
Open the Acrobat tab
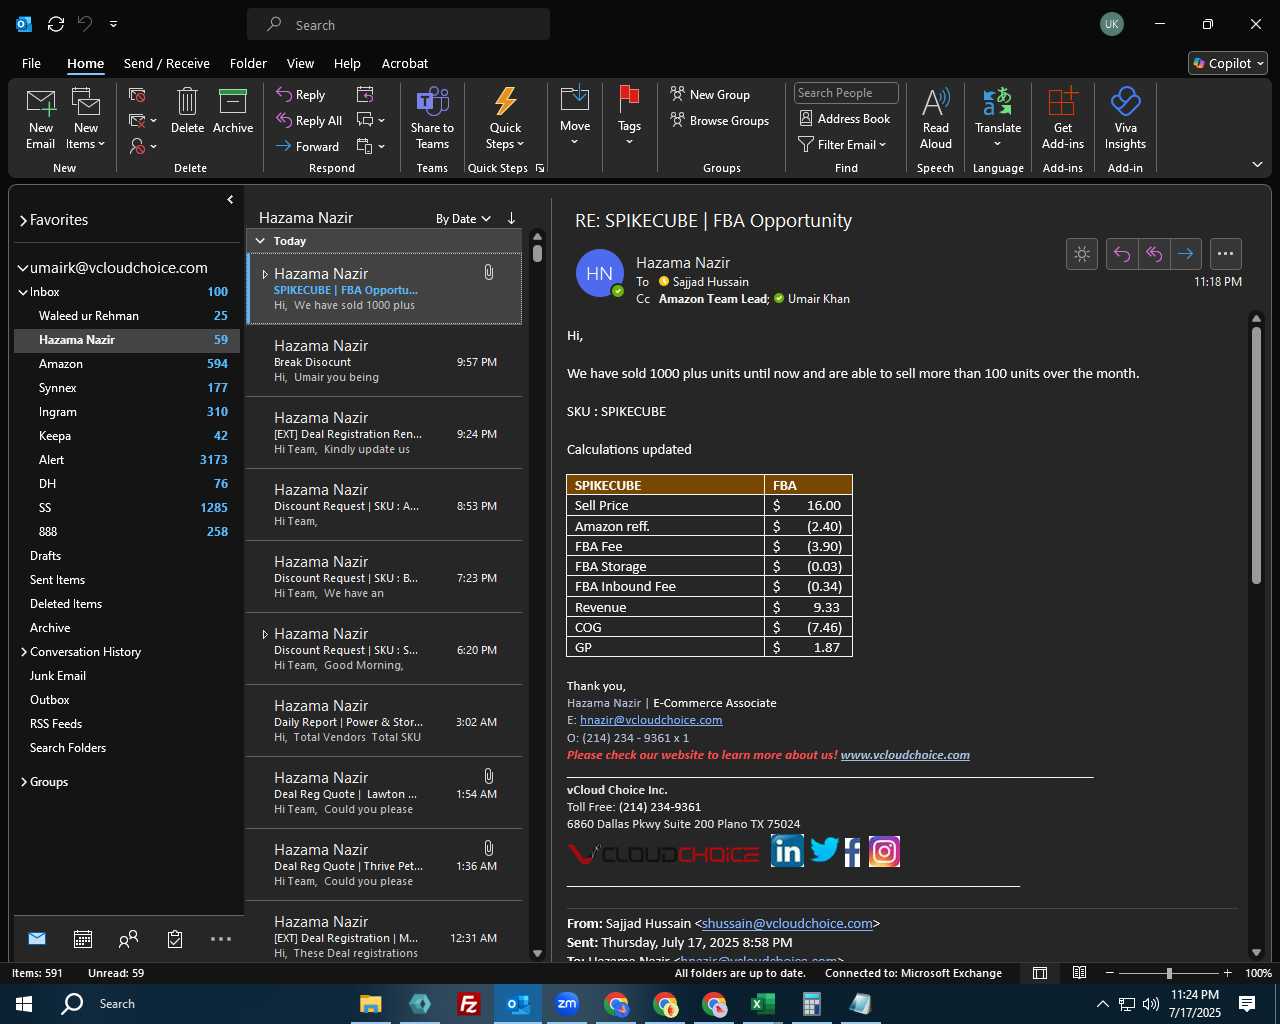click(x=405, y=63)
